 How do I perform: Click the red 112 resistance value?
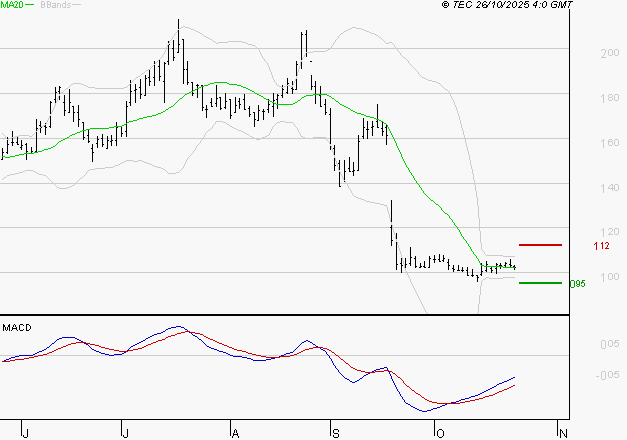coord(601,246)
